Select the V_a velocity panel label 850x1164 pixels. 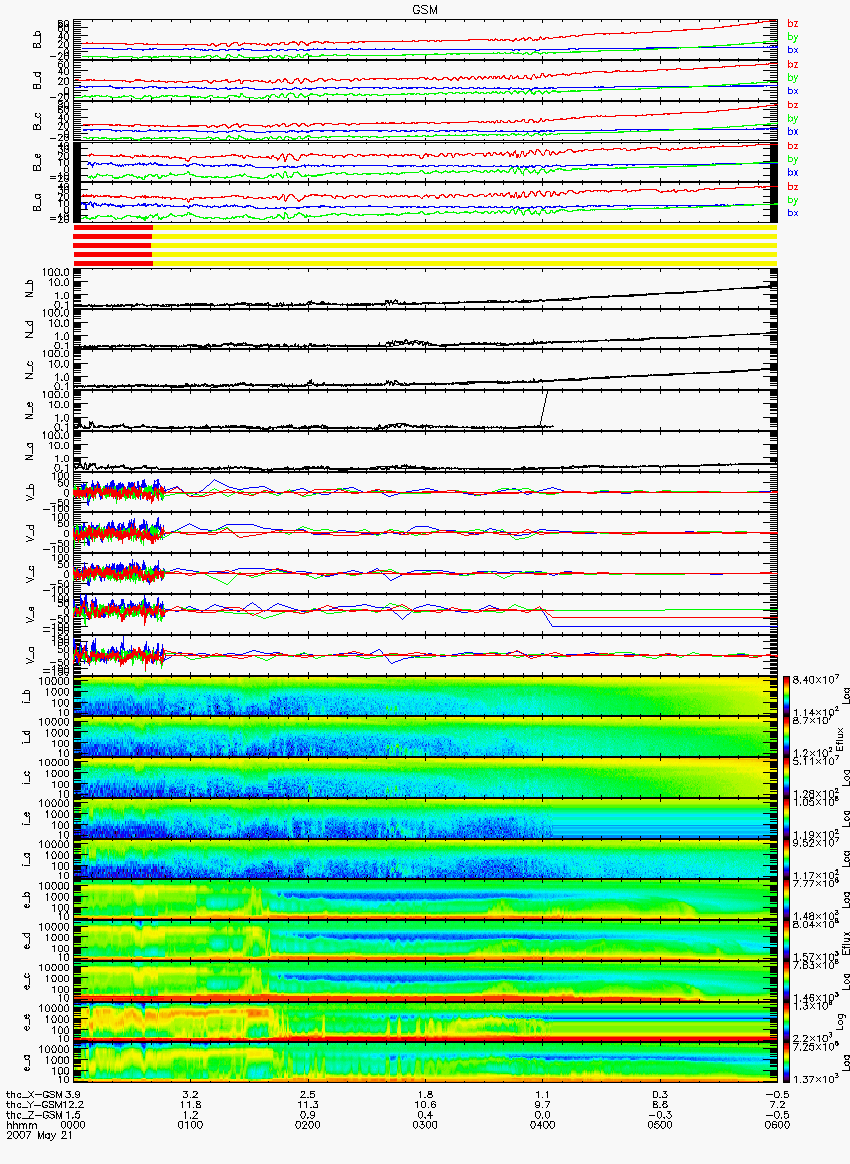pos(30,655)
